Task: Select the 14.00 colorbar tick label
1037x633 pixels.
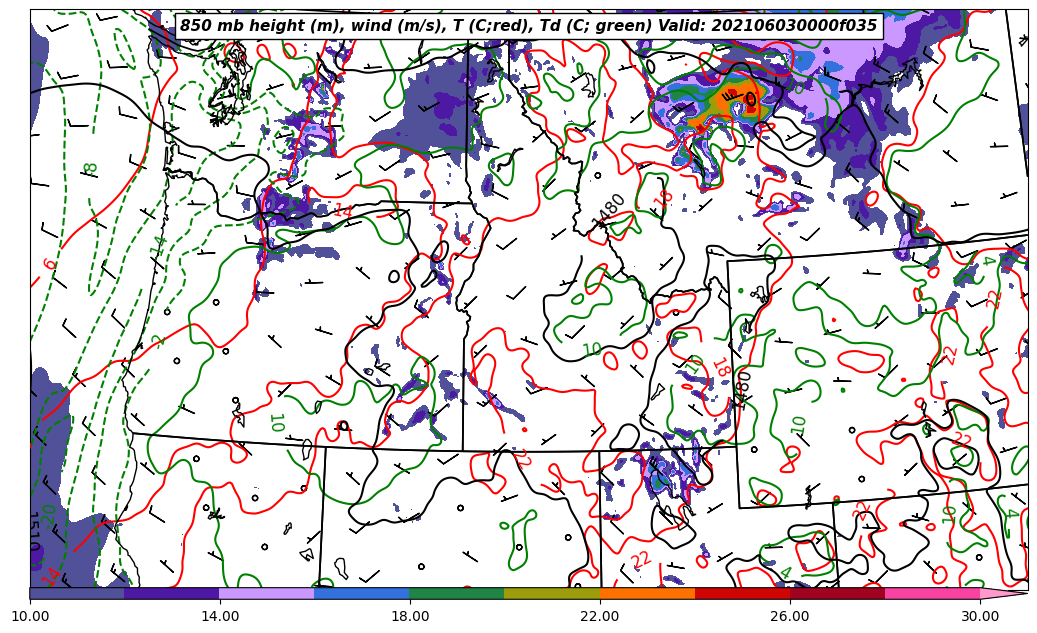Action: point(220,617)
